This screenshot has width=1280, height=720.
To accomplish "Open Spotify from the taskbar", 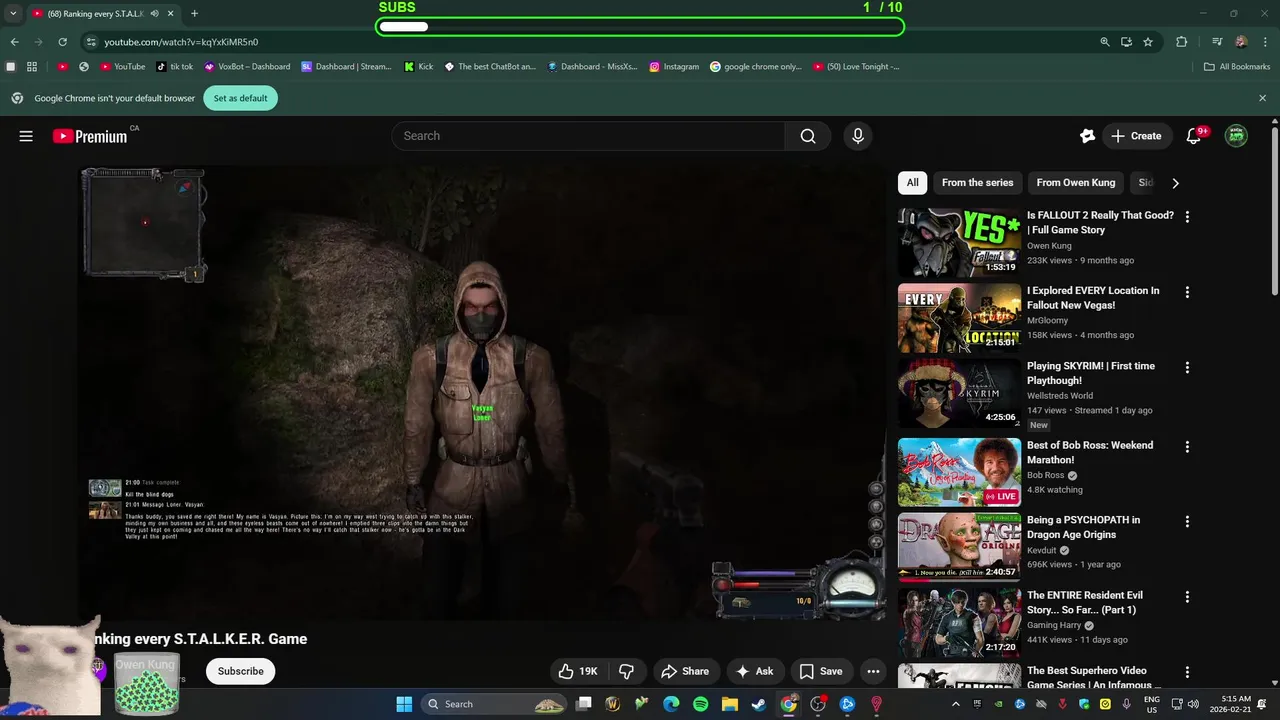I will pos(700,704).
